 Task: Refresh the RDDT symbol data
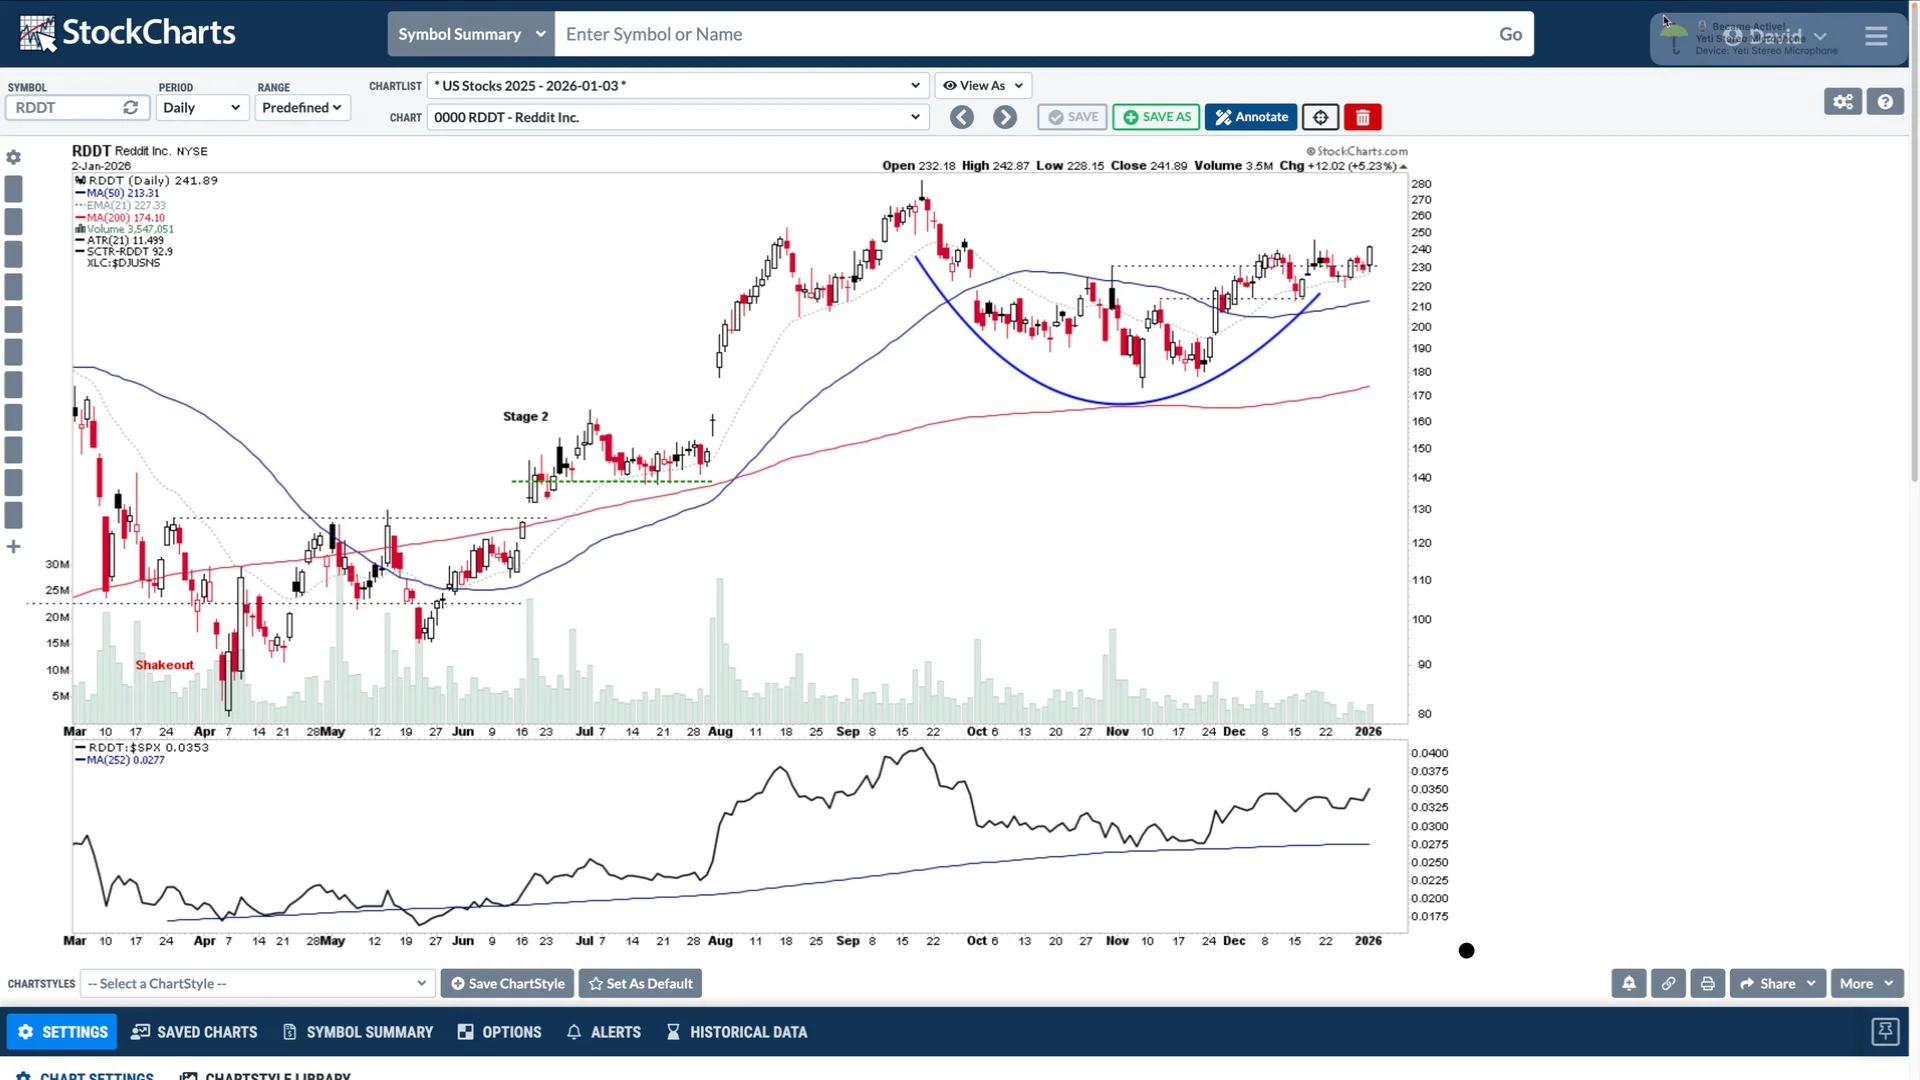coord(131,107)
